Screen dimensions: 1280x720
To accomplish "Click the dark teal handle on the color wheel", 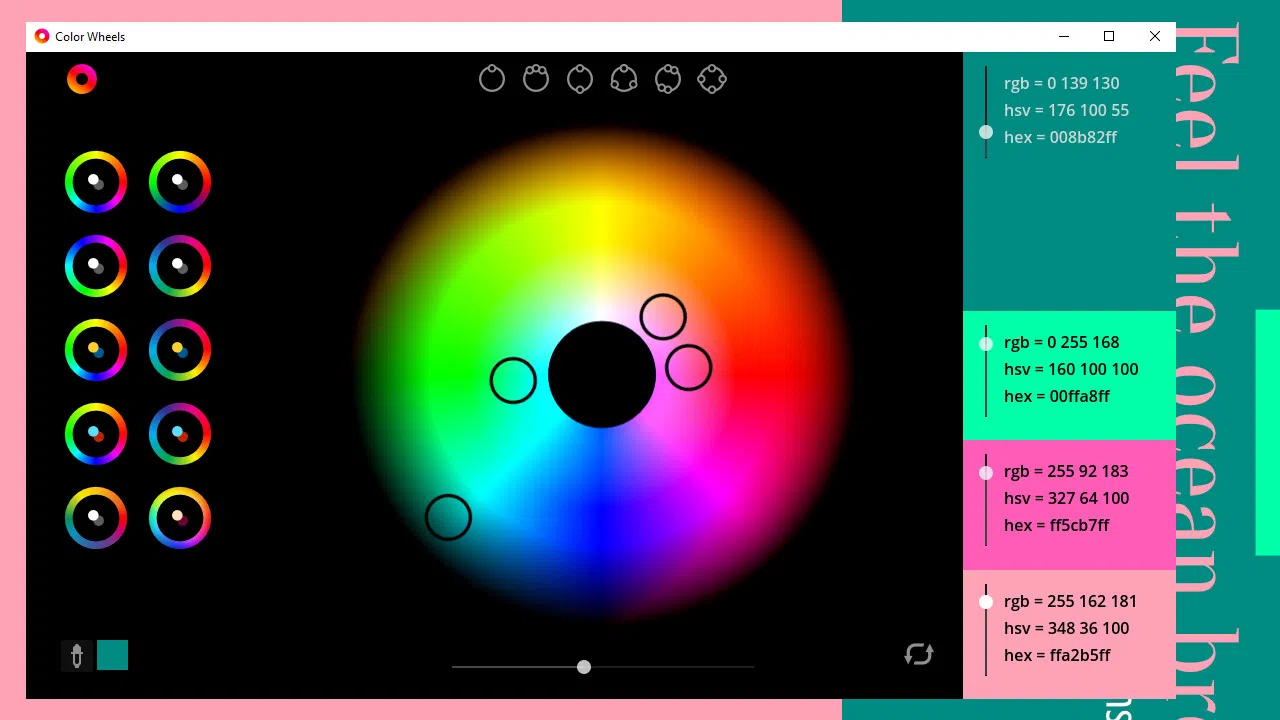I will point(448,518).
